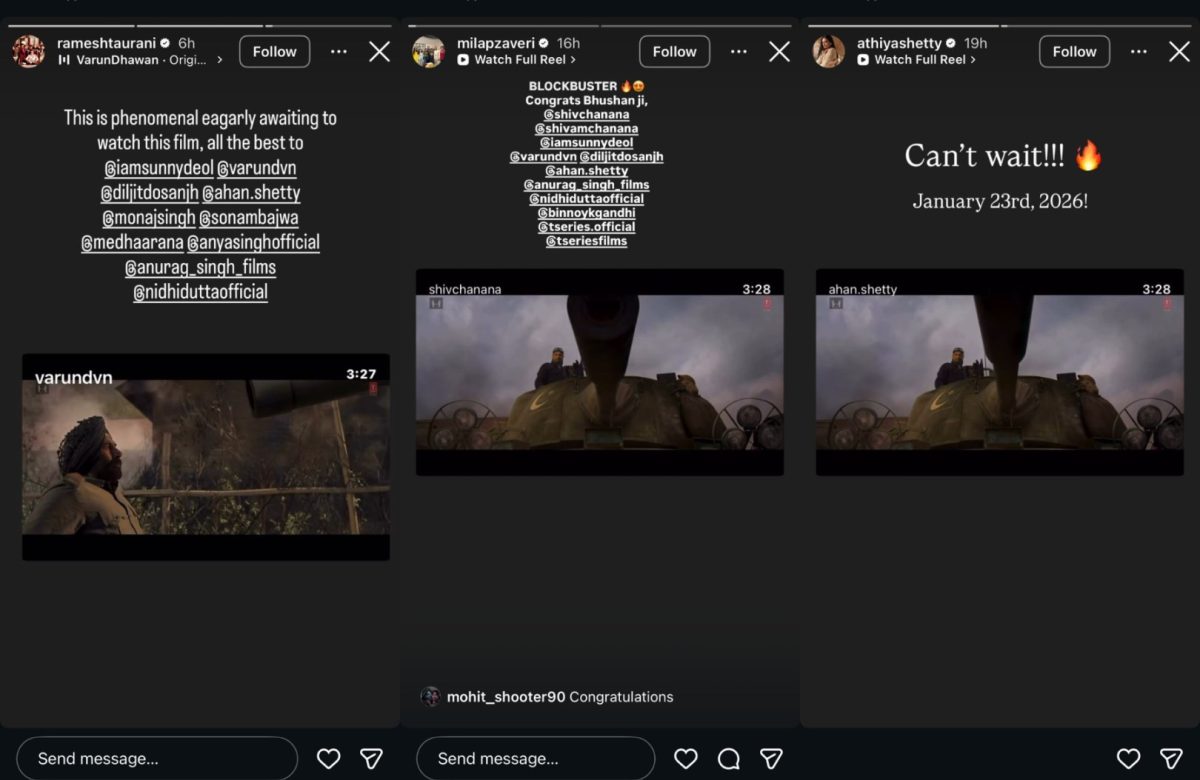Open more options on athiyashetty story
The image size is (1200, 780).
(1139, 52)
